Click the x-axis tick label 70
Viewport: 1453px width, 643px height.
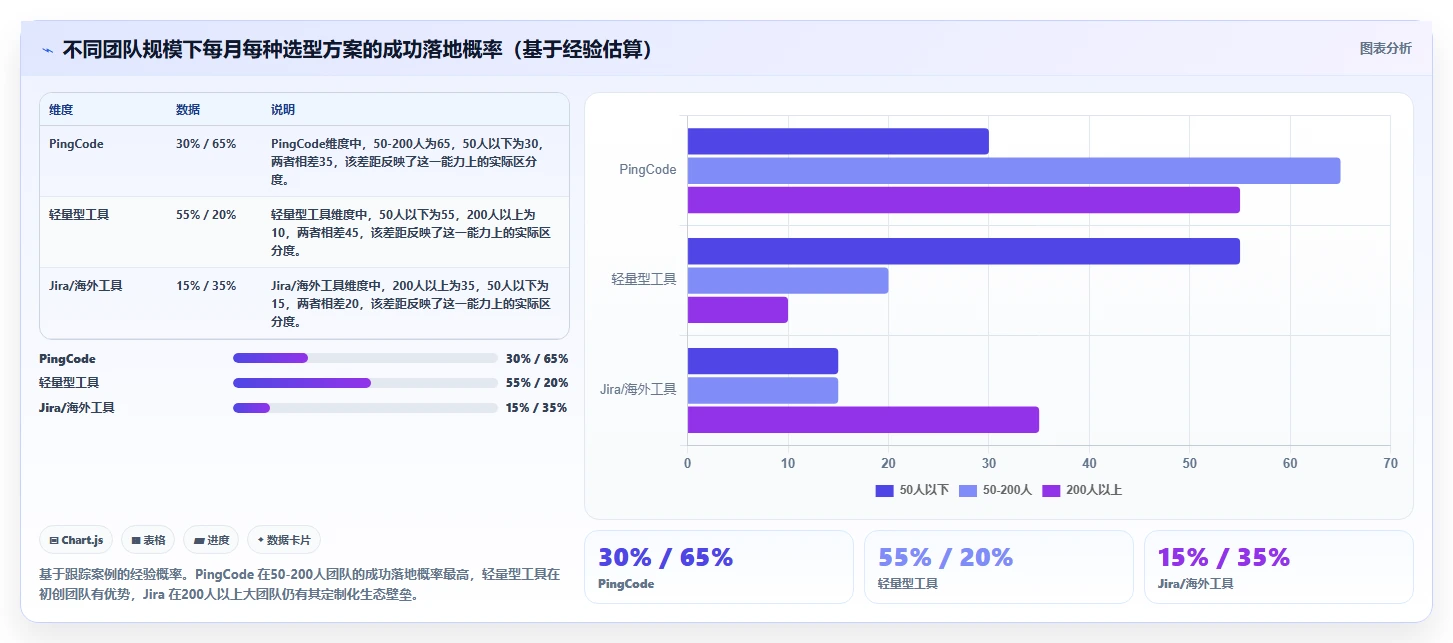[x=1390, y=463]
